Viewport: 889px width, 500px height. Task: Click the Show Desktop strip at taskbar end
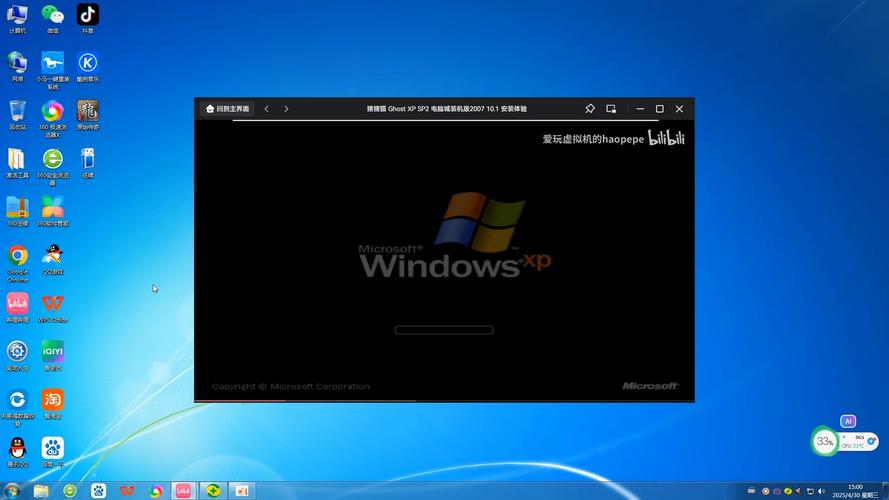click(x=885, y=491)
